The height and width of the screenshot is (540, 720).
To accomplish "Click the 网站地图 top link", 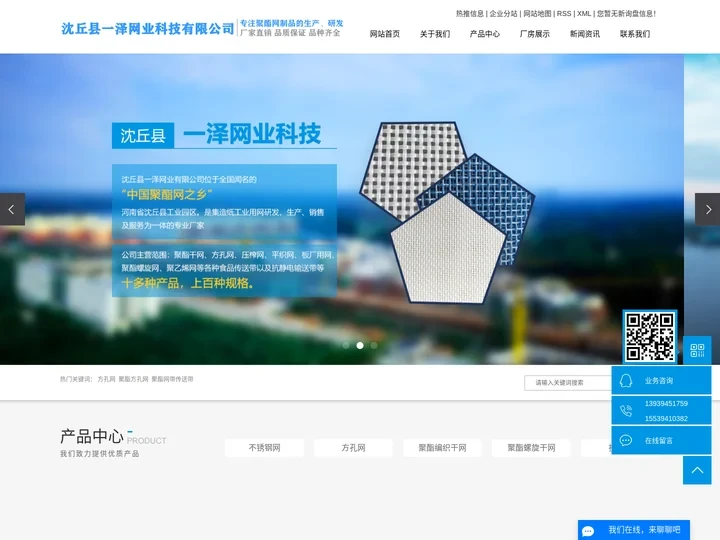I will (x=537, y=14).
